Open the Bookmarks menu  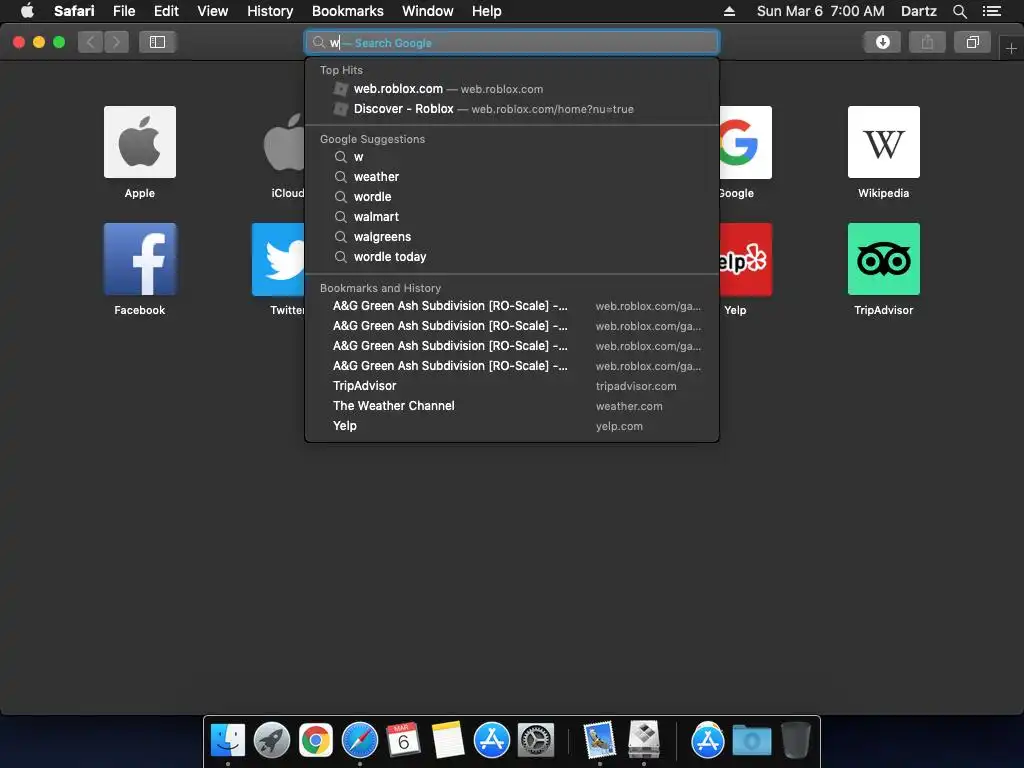[347, 11]
